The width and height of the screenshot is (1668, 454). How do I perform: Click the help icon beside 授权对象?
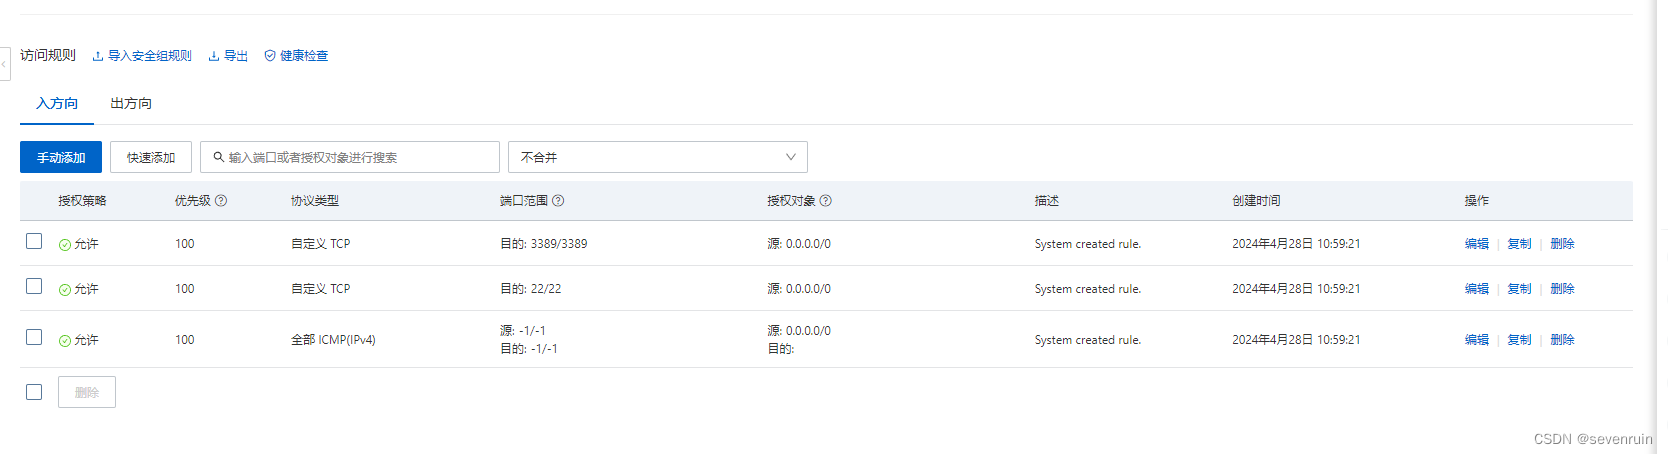(826, 201)
